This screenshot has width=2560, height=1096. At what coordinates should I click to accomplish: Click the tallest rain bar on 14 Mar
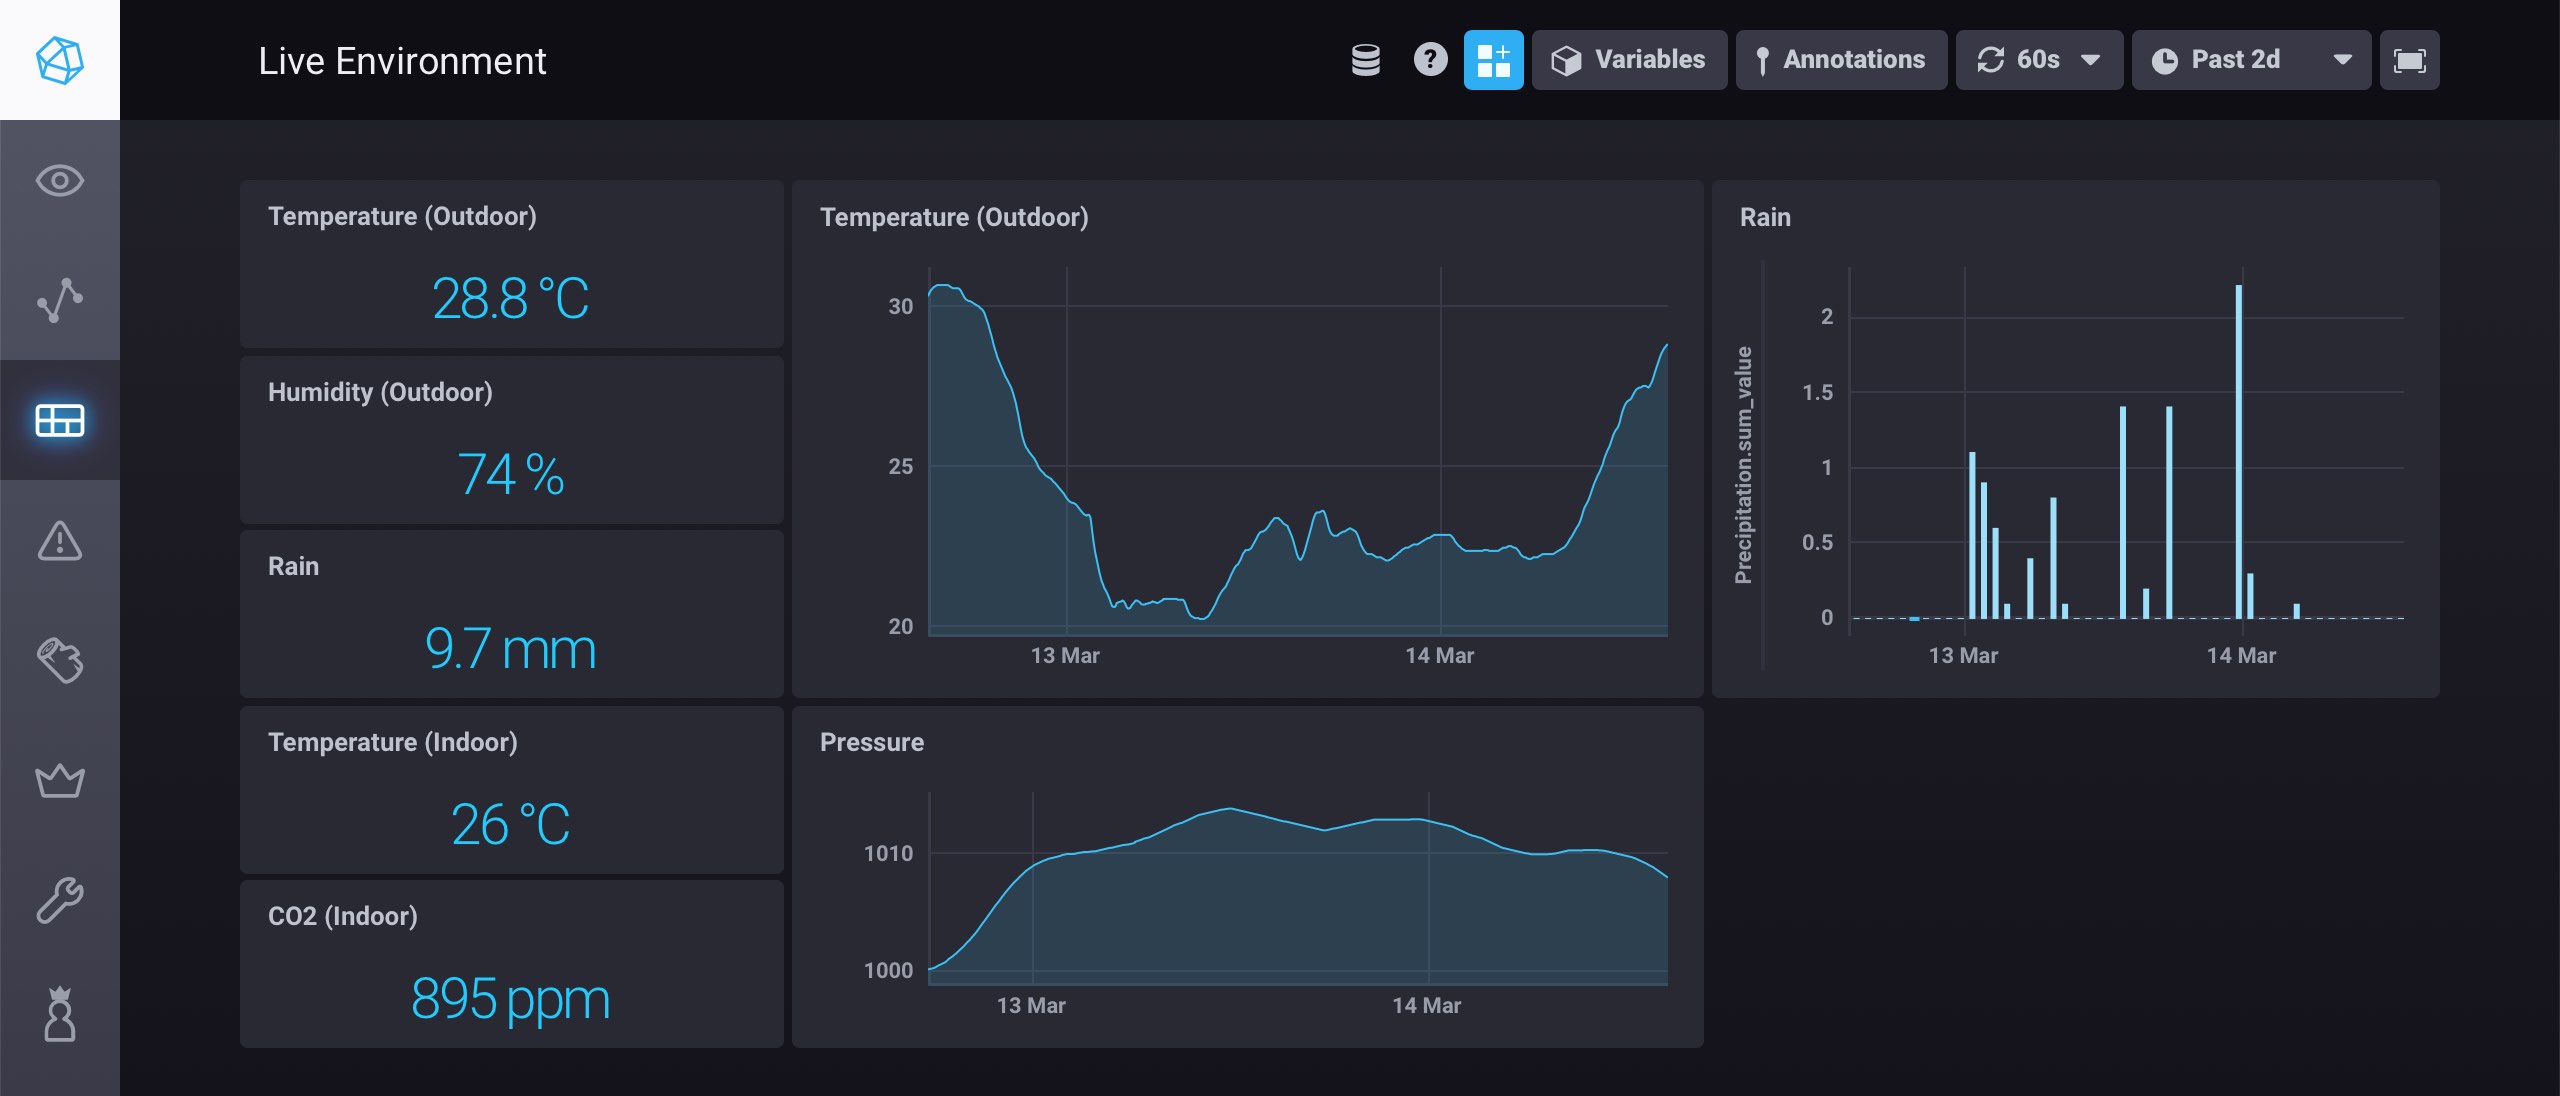(x=2238, y=450)
